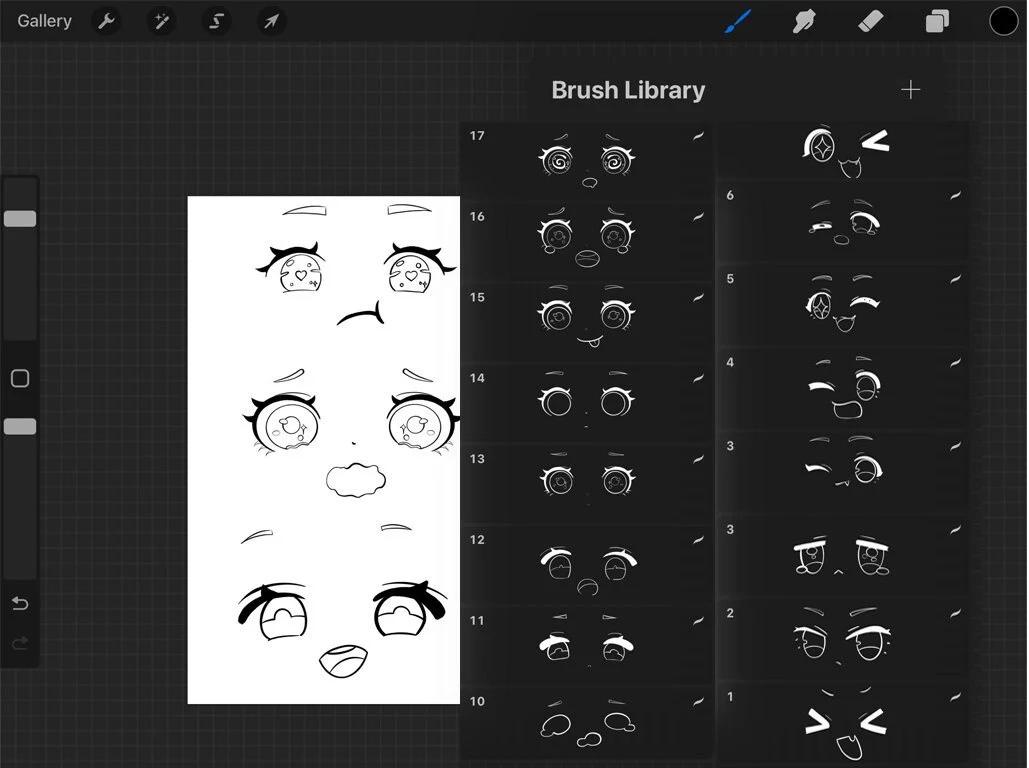Adjust the brush opacity slider handle
Screen dimensions: 1029x768
click(x=20, y=427)
